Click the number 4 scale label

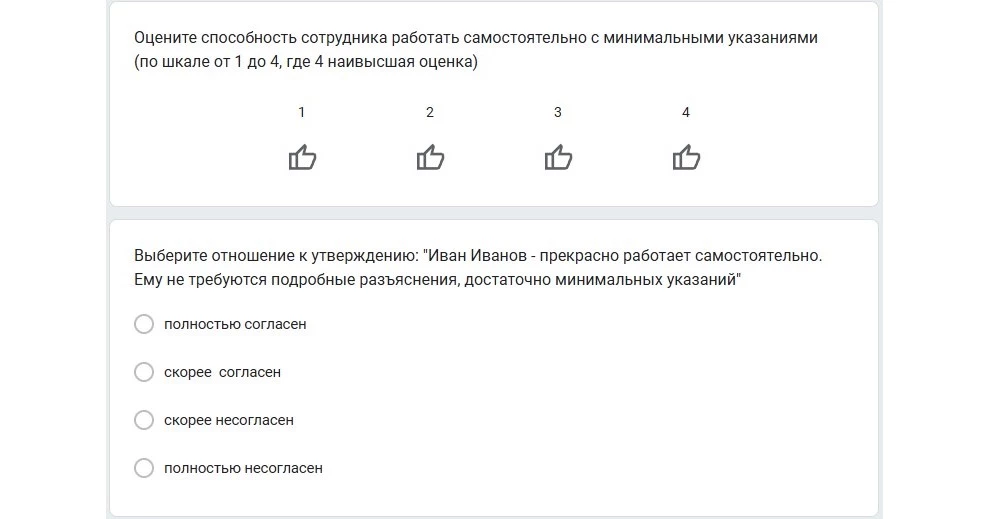[686, 113]
